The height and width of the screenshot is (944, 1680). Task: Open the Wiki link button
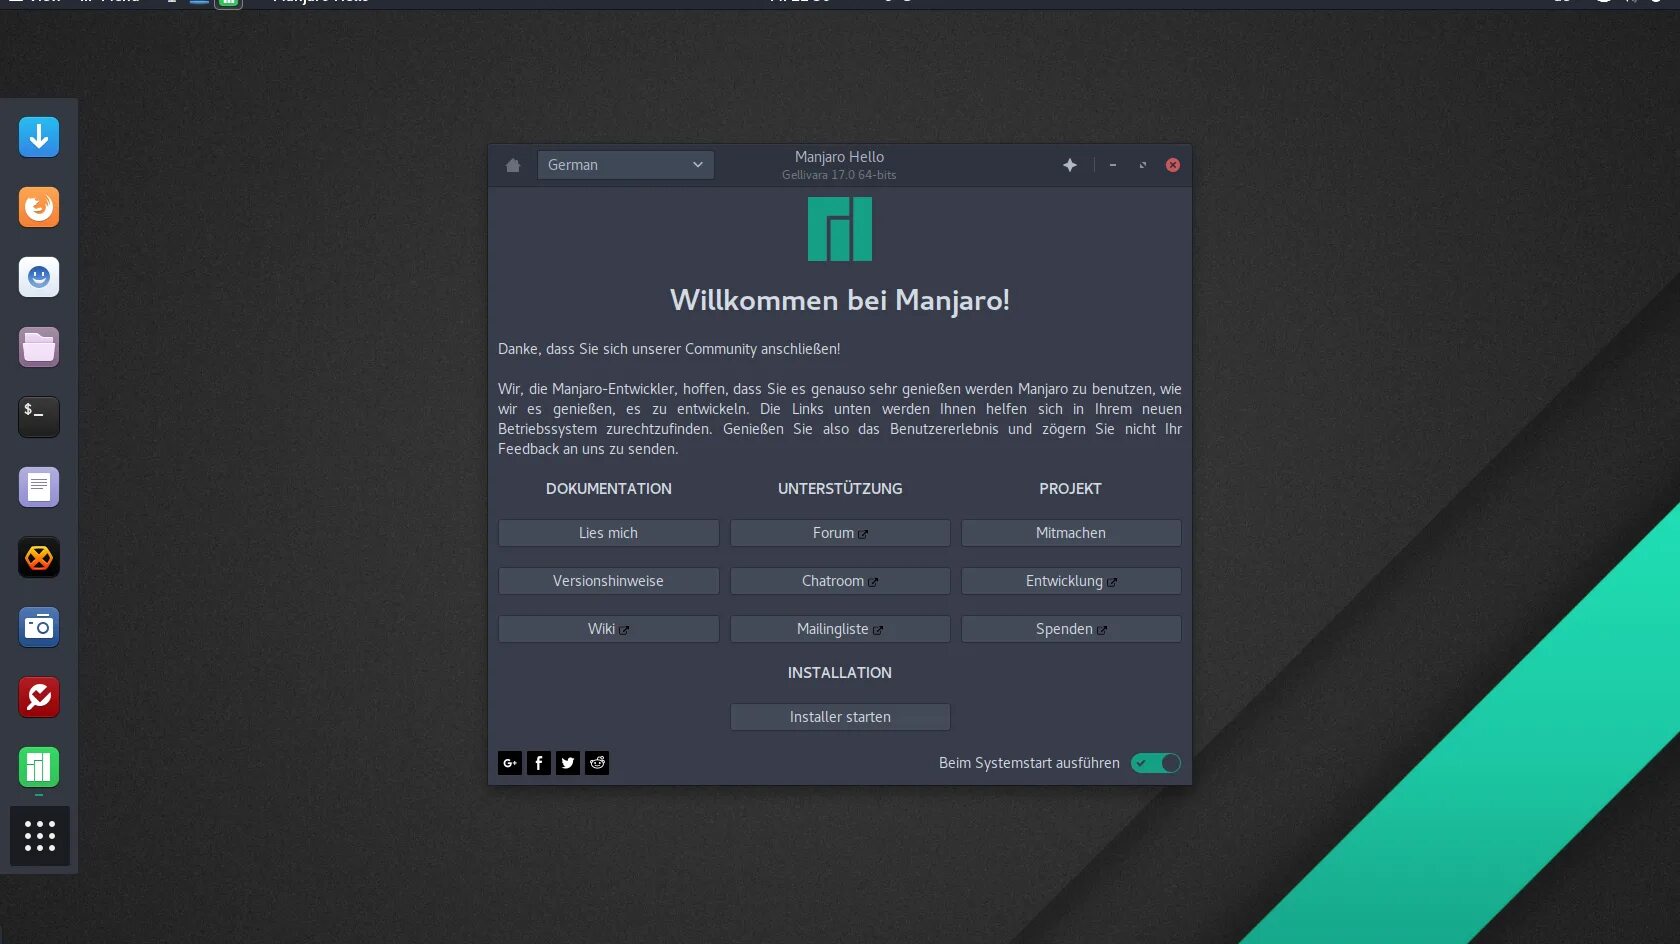coord(609,629)
